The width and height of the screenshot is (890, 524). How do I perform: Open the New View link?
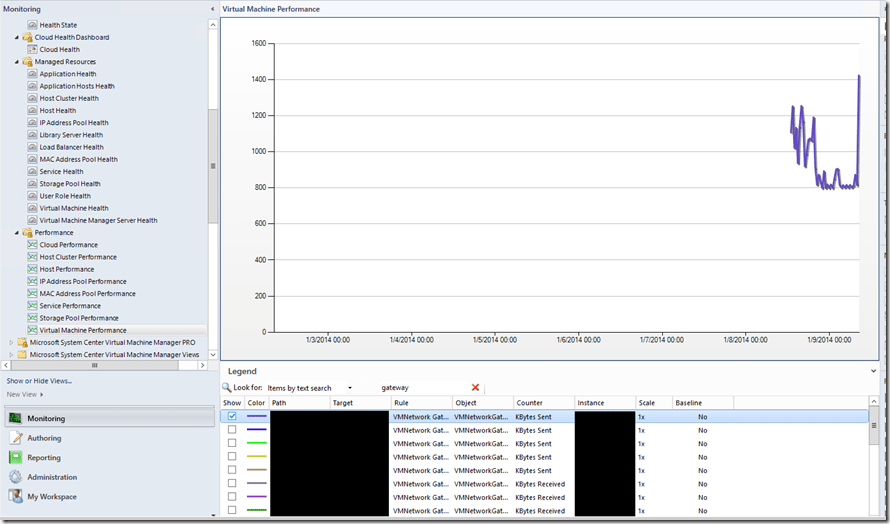[x=24, y=394]
